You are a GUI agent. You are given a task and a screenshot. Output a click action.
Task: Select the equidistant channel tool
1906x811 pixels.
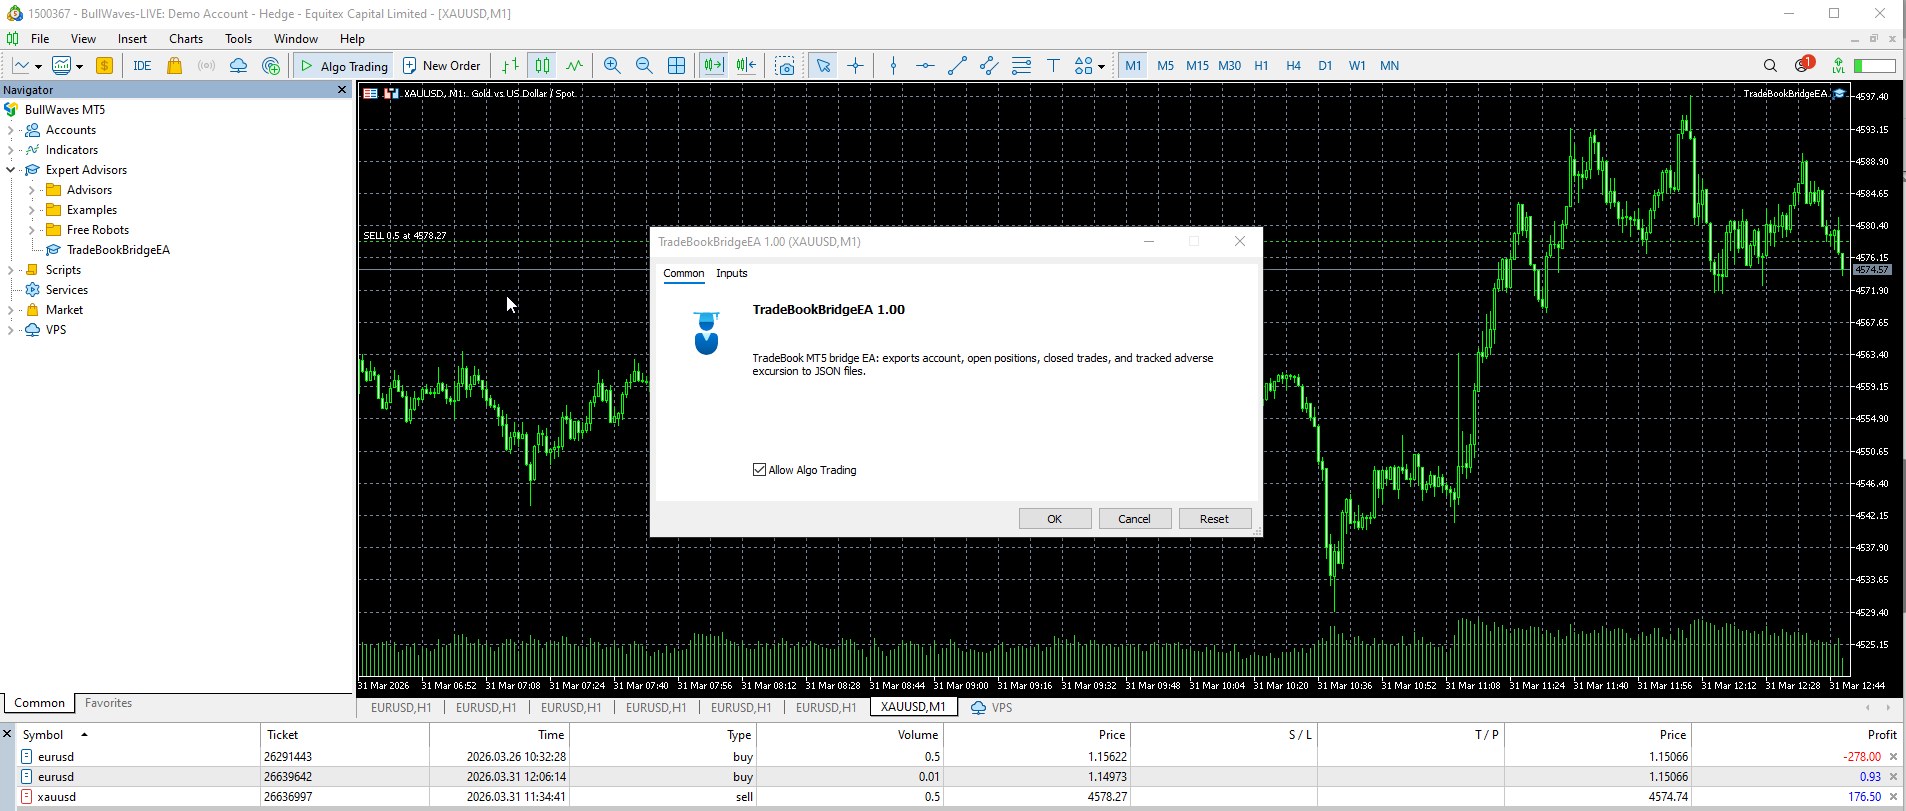click(x=989, y=66)
